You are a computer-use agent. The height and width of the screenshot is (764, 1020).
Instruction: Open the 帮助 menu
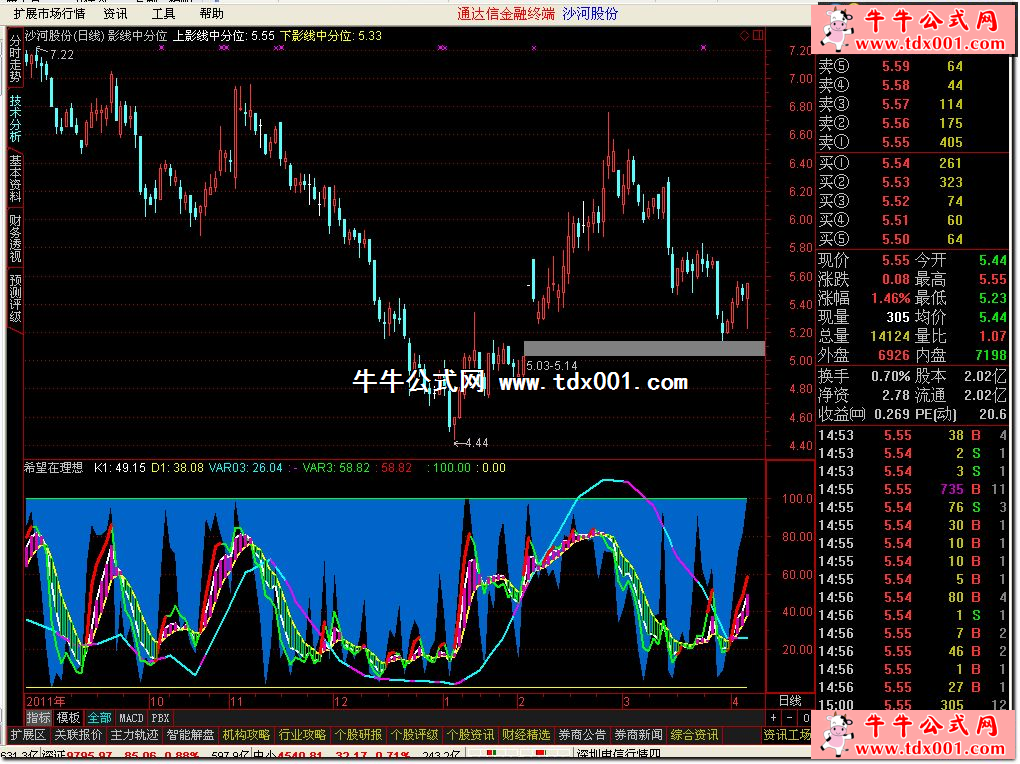(211, 14)
